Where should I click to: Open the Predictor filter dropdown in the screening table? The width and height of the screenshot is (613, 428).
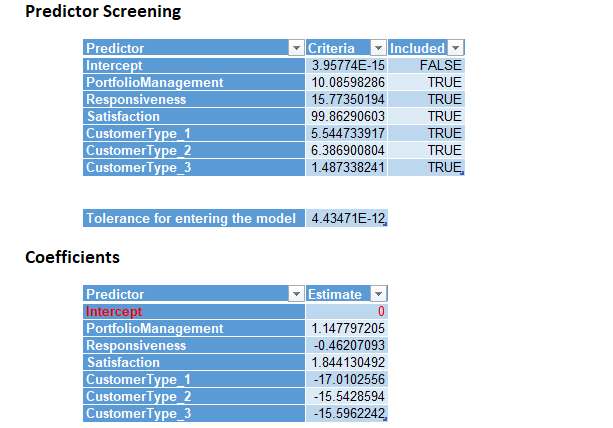[296, 48]
